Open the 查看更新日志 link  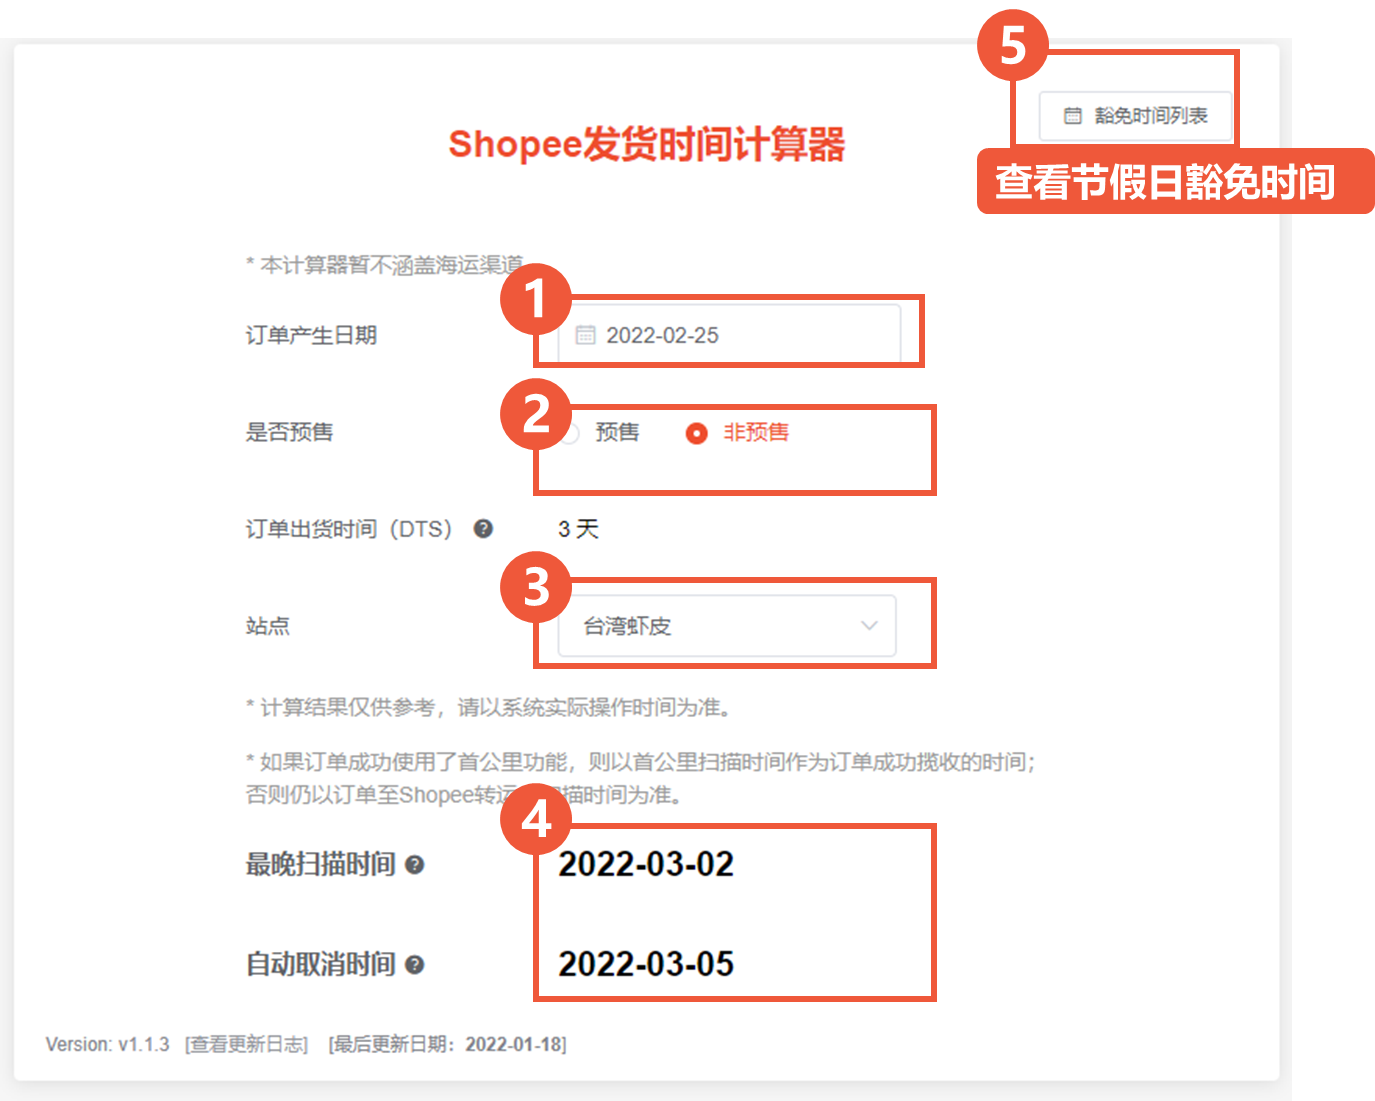[x=247, y=1044]
